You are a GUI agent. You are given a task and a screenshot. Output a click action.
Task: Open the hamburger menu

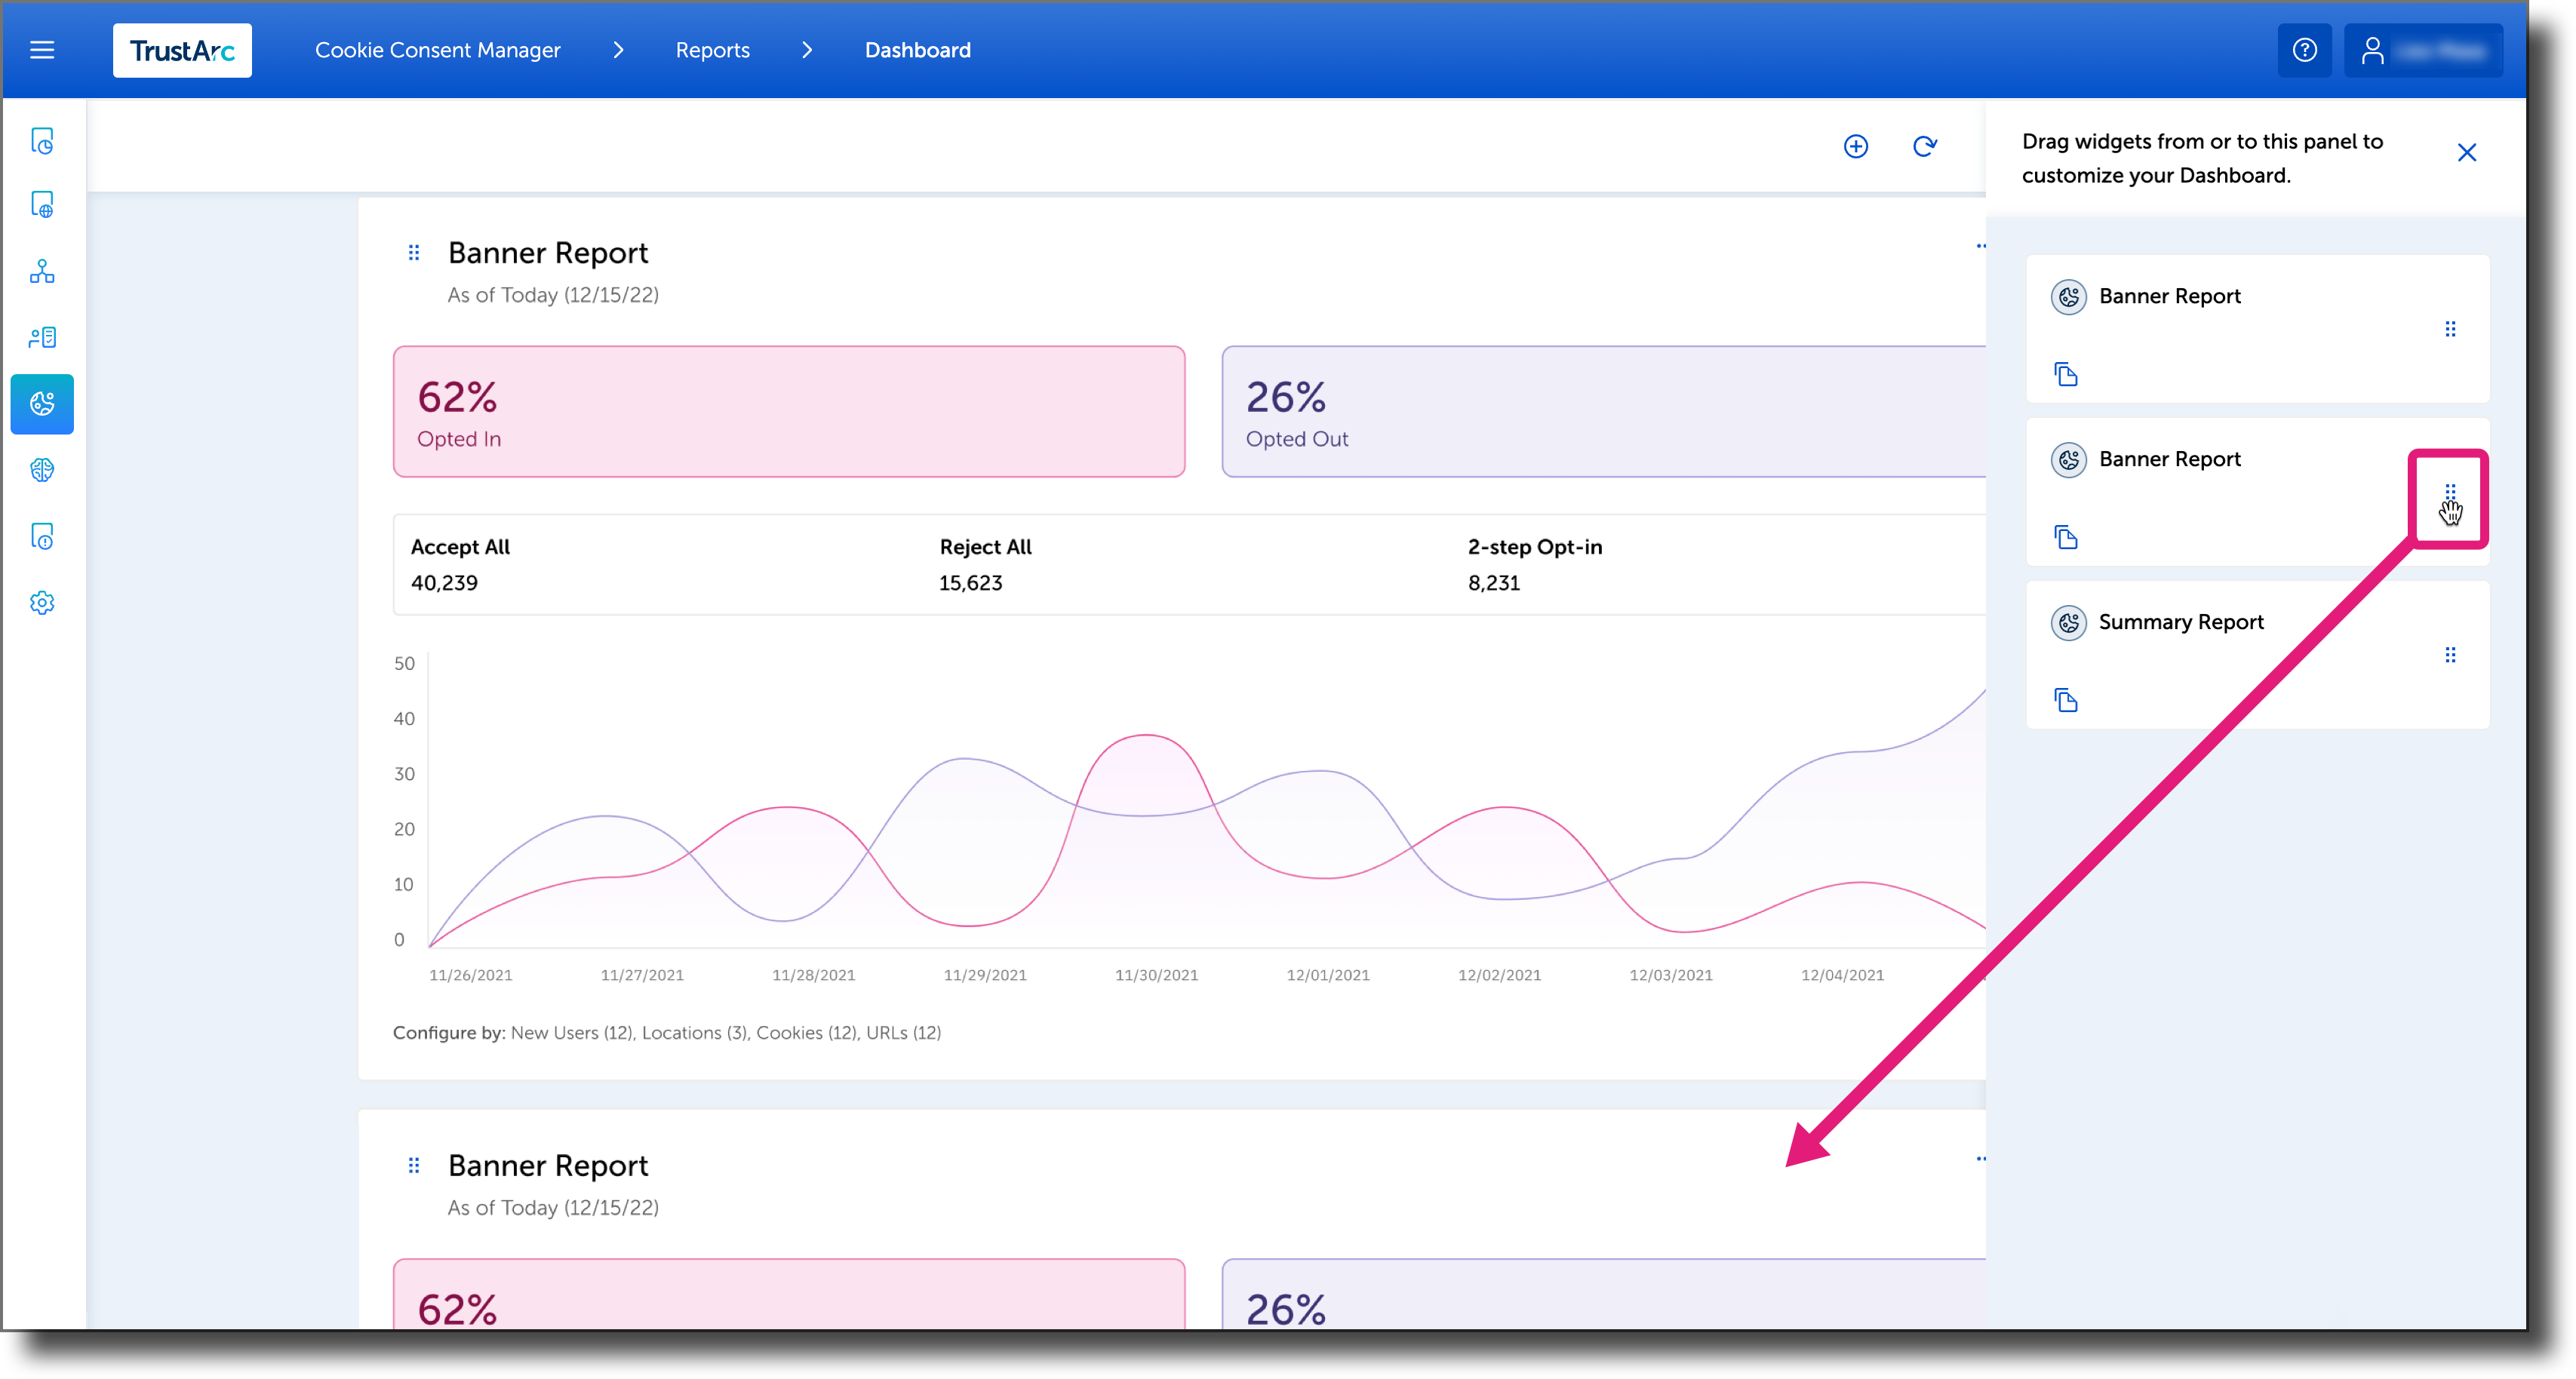click(42, 50)
